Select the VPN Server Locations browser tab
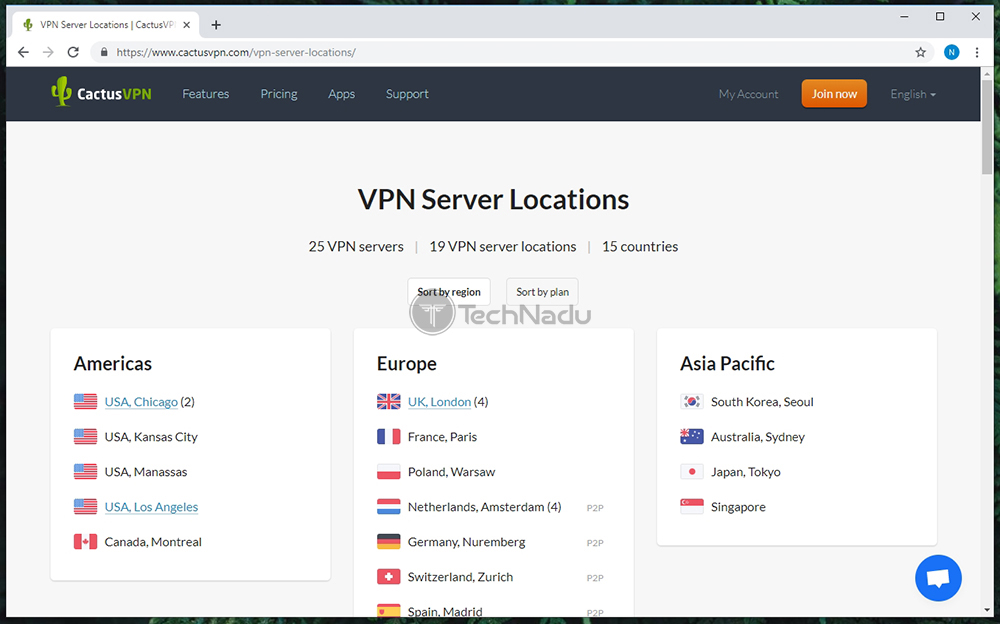Viewport: 1000px width, 624px height. click(106, 25)
